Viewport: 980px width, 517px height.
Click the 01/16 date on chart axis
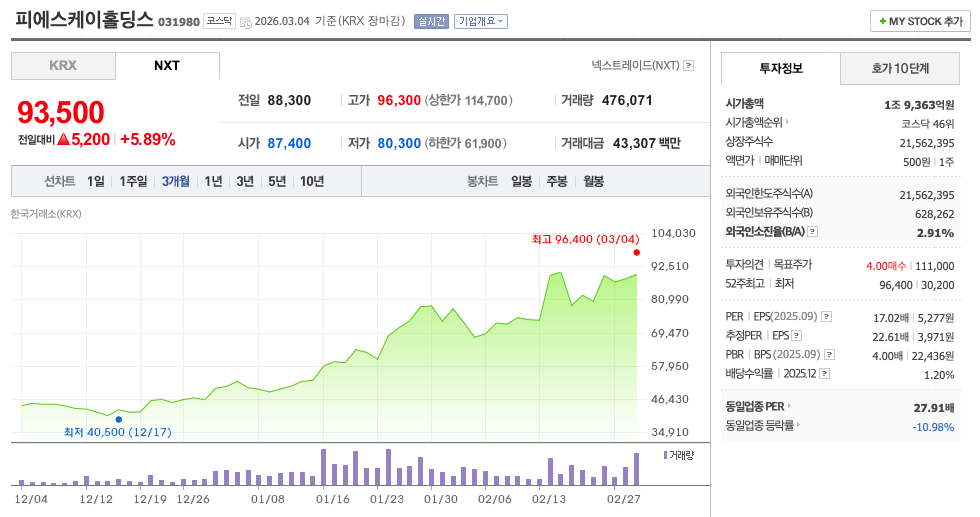[332, 499]
